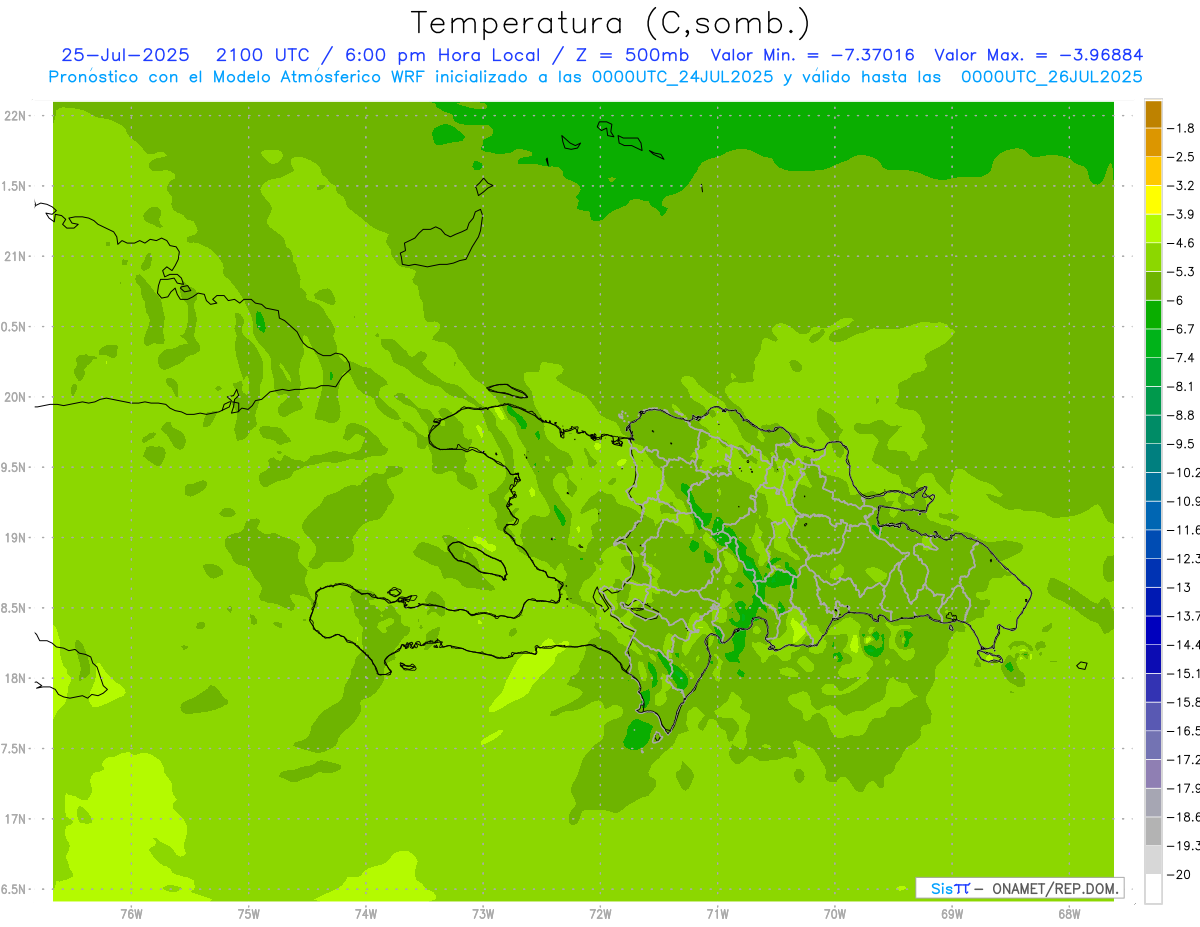Click the '-6' colorbar value

[1177, 300]
